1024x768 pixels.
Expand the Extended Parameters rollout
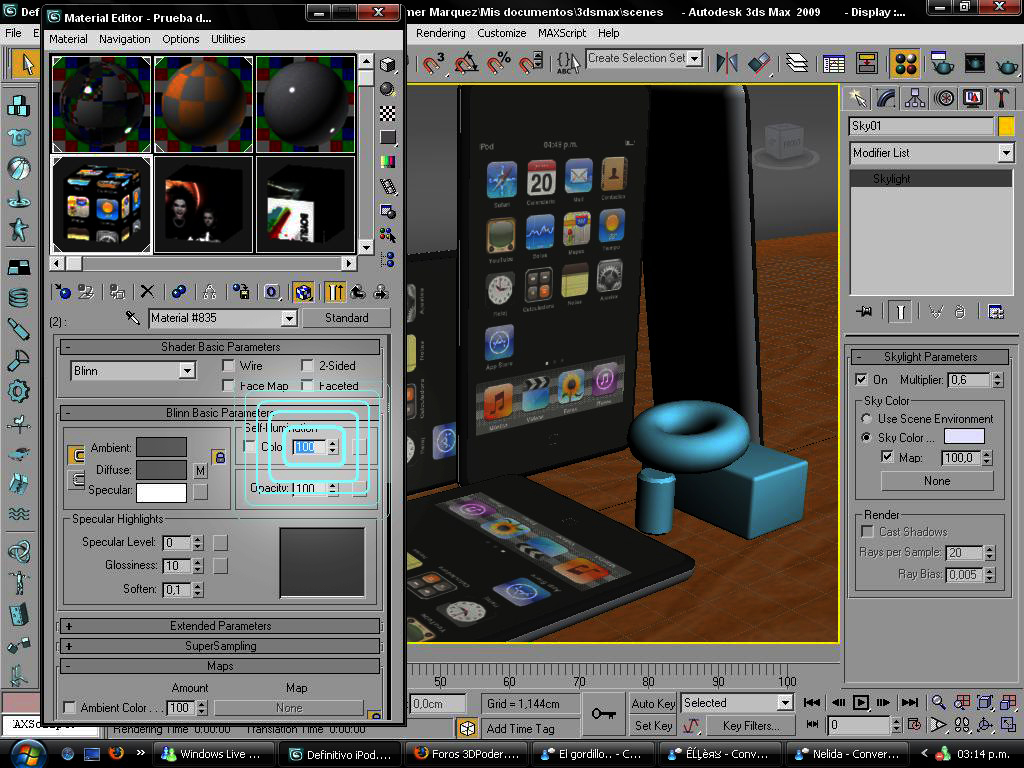click(220, 626)
